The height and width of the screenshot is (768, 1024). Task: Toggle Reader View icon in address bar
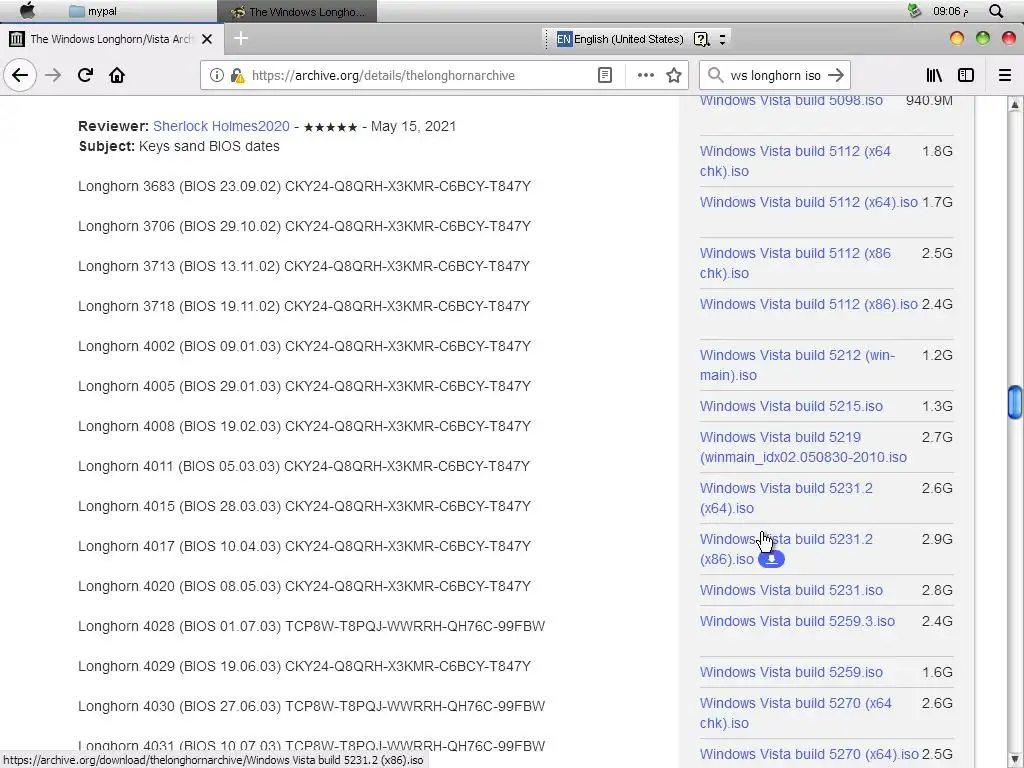point(605,75)
